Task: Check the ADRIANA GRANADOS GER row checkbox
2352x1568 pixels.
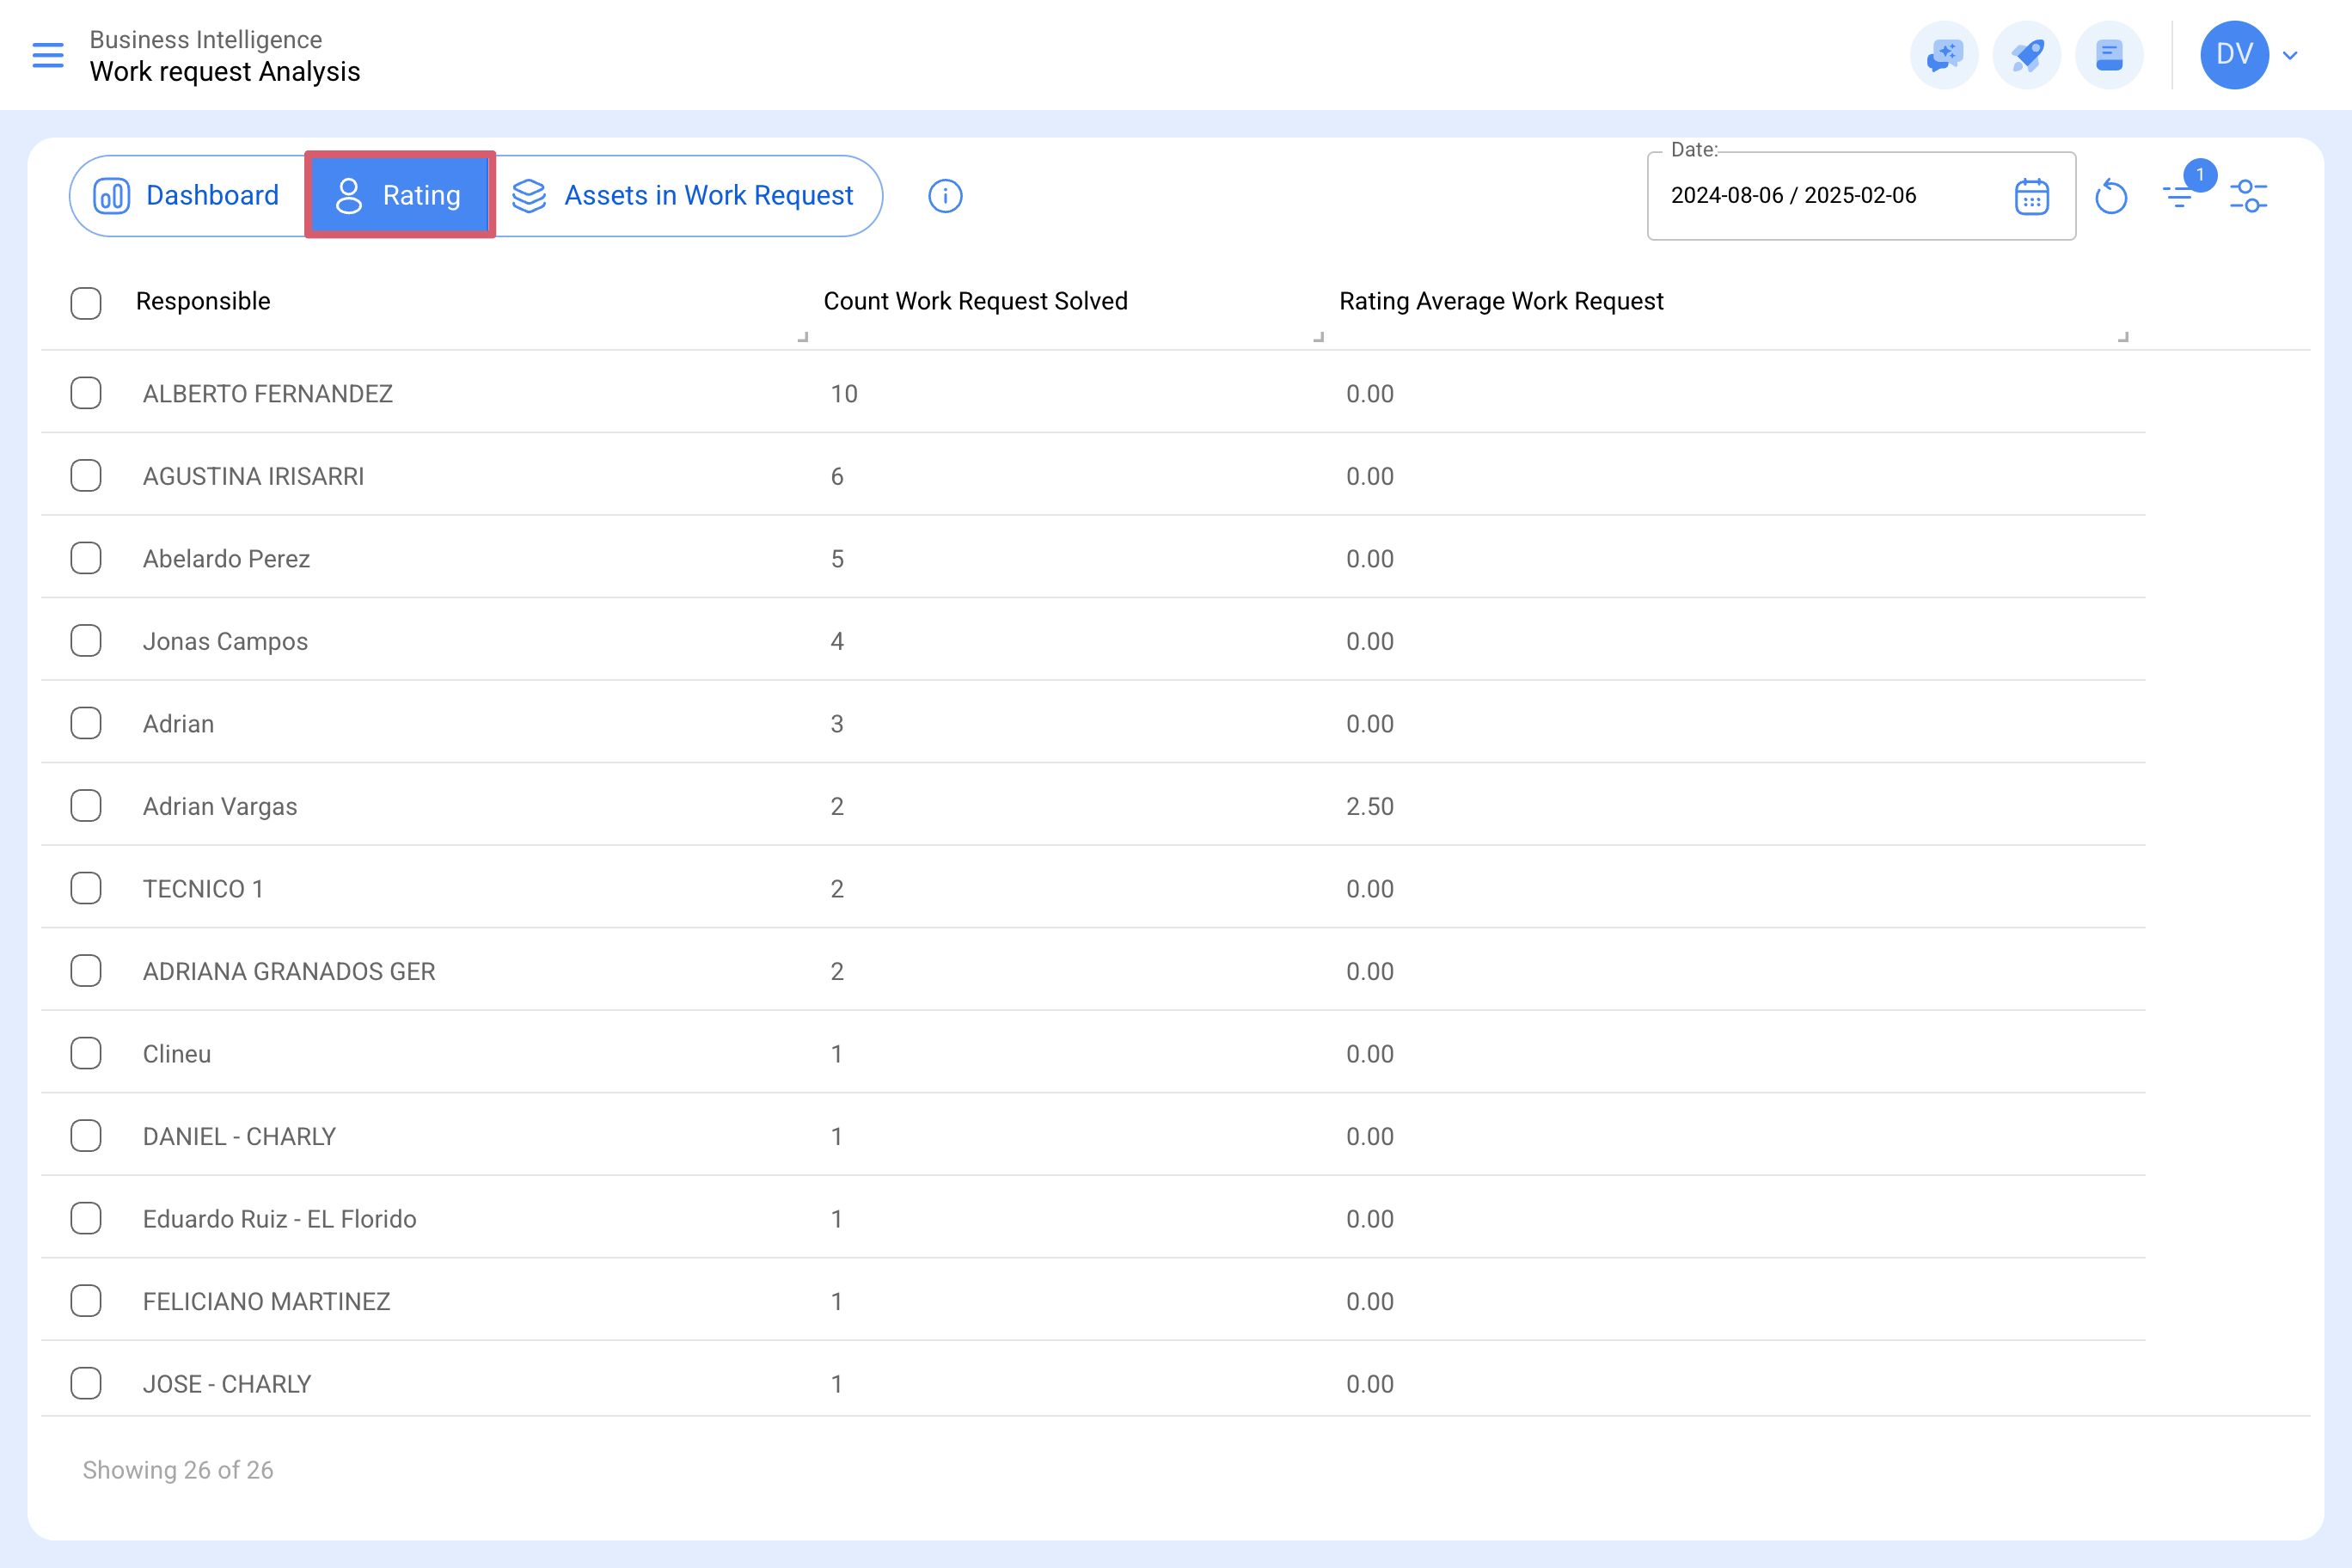Action: point(86,971)
